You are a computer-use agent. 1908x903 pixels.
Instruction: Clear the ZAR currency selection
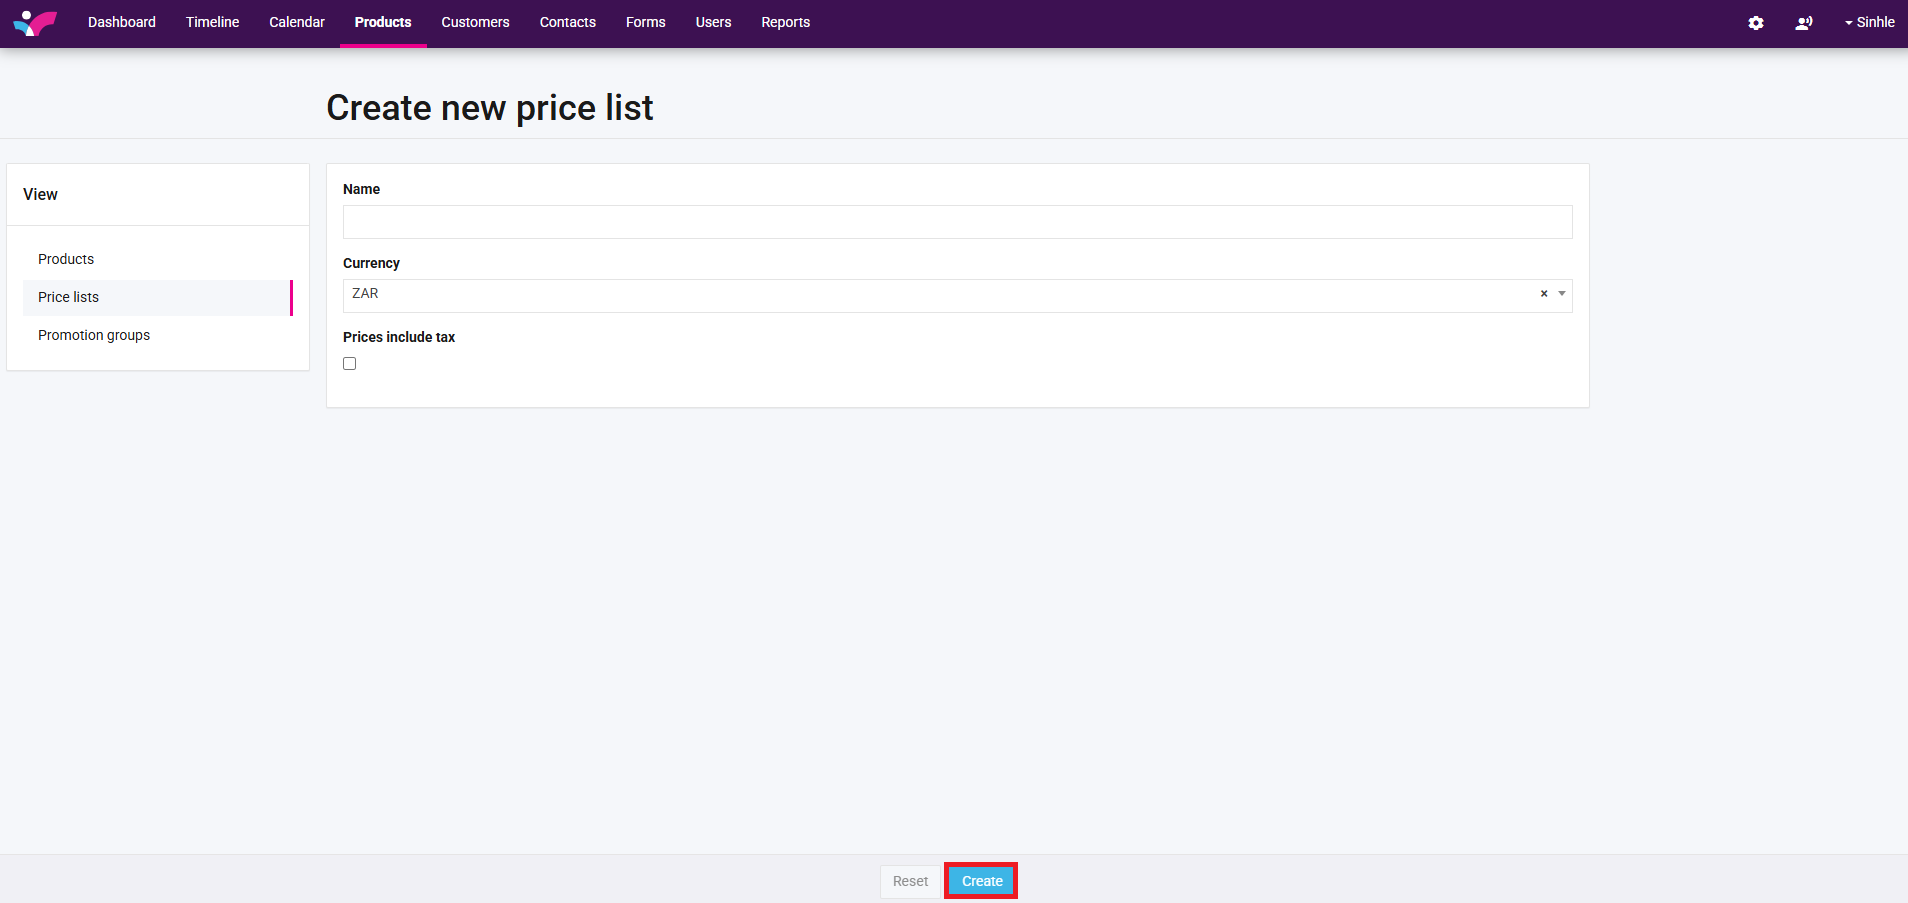pos(1544,294)
